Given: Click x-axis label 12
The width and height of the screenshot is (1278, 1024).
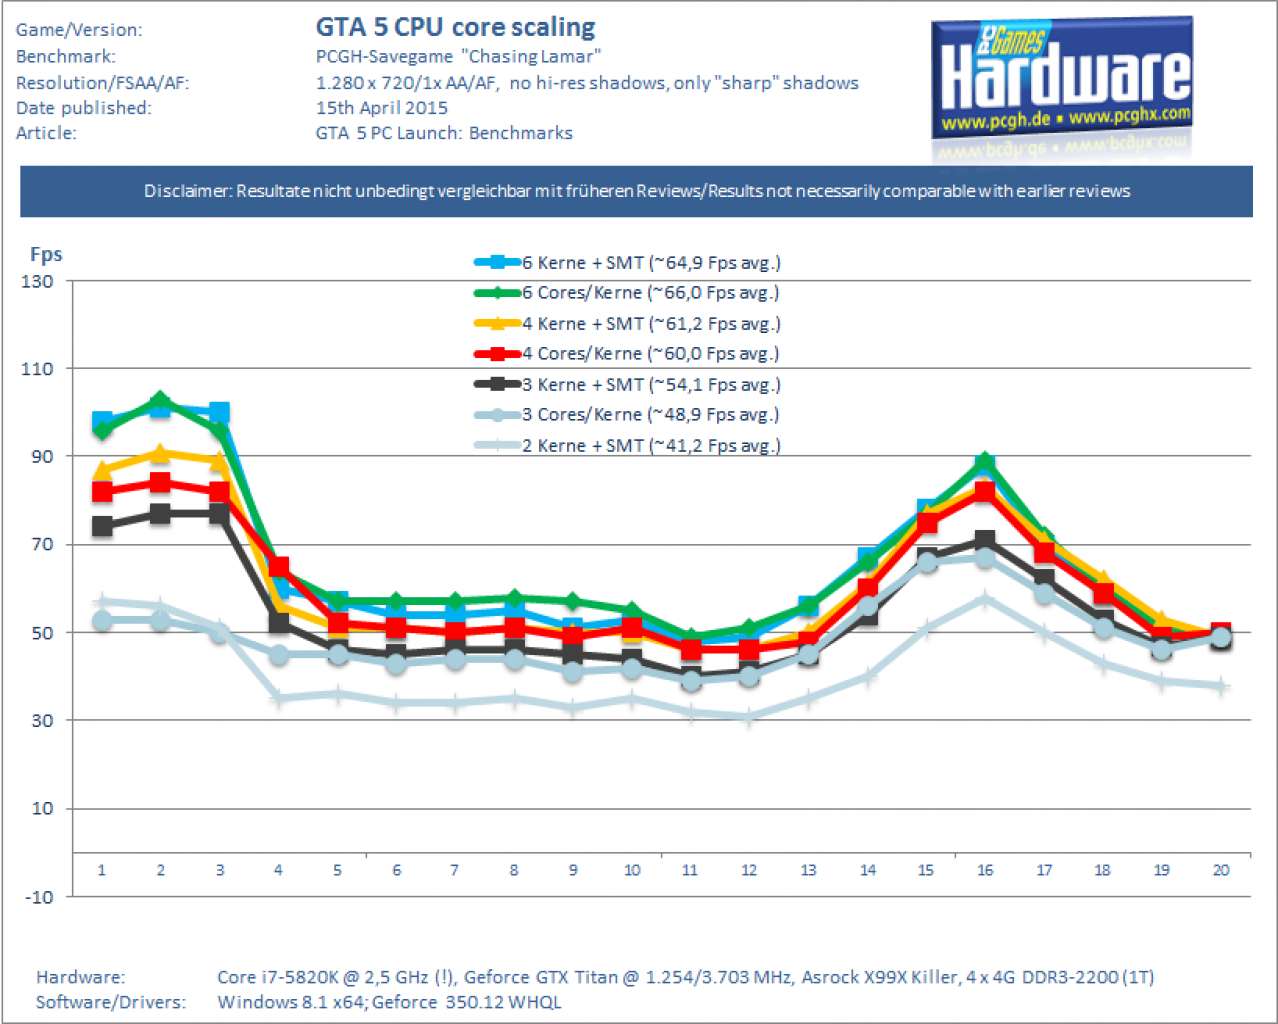Looking at the screenshot, I should coord(749,870).
